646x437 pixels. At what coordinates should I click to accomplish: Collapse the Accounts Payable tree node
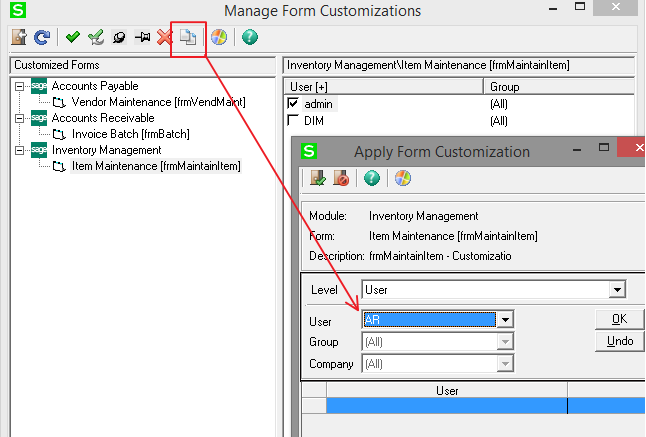point(20,87)
